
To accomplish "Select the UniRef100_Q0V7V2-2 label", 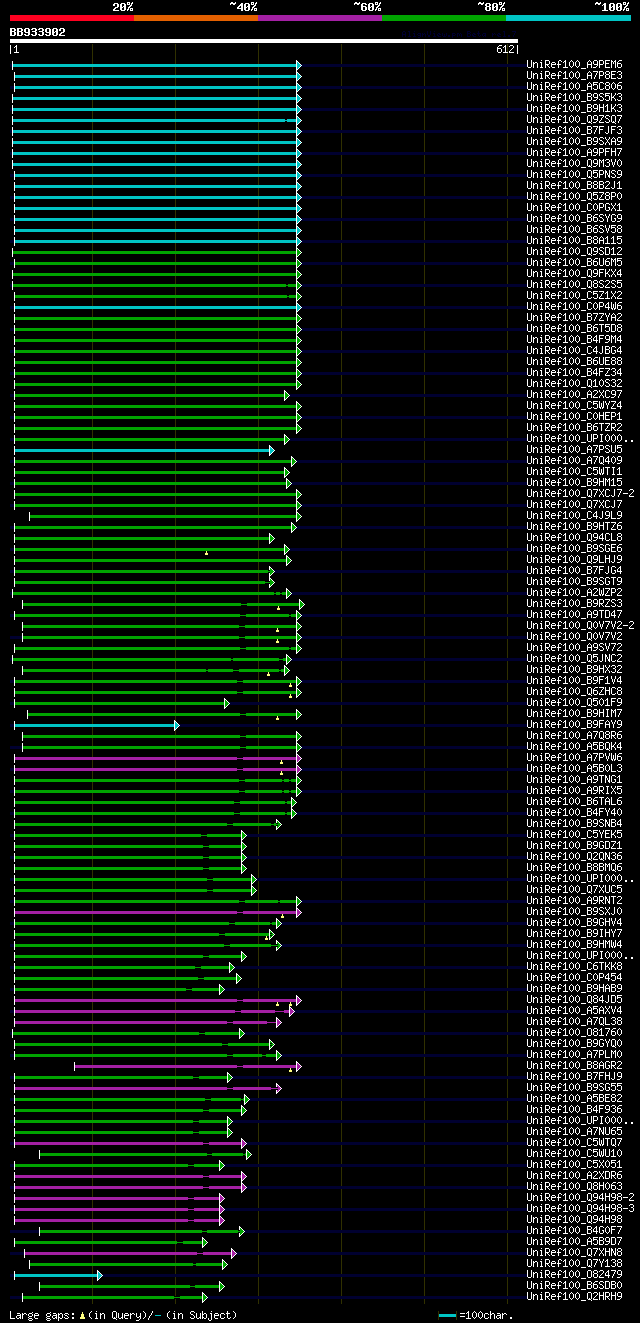I will pos(580,625).
